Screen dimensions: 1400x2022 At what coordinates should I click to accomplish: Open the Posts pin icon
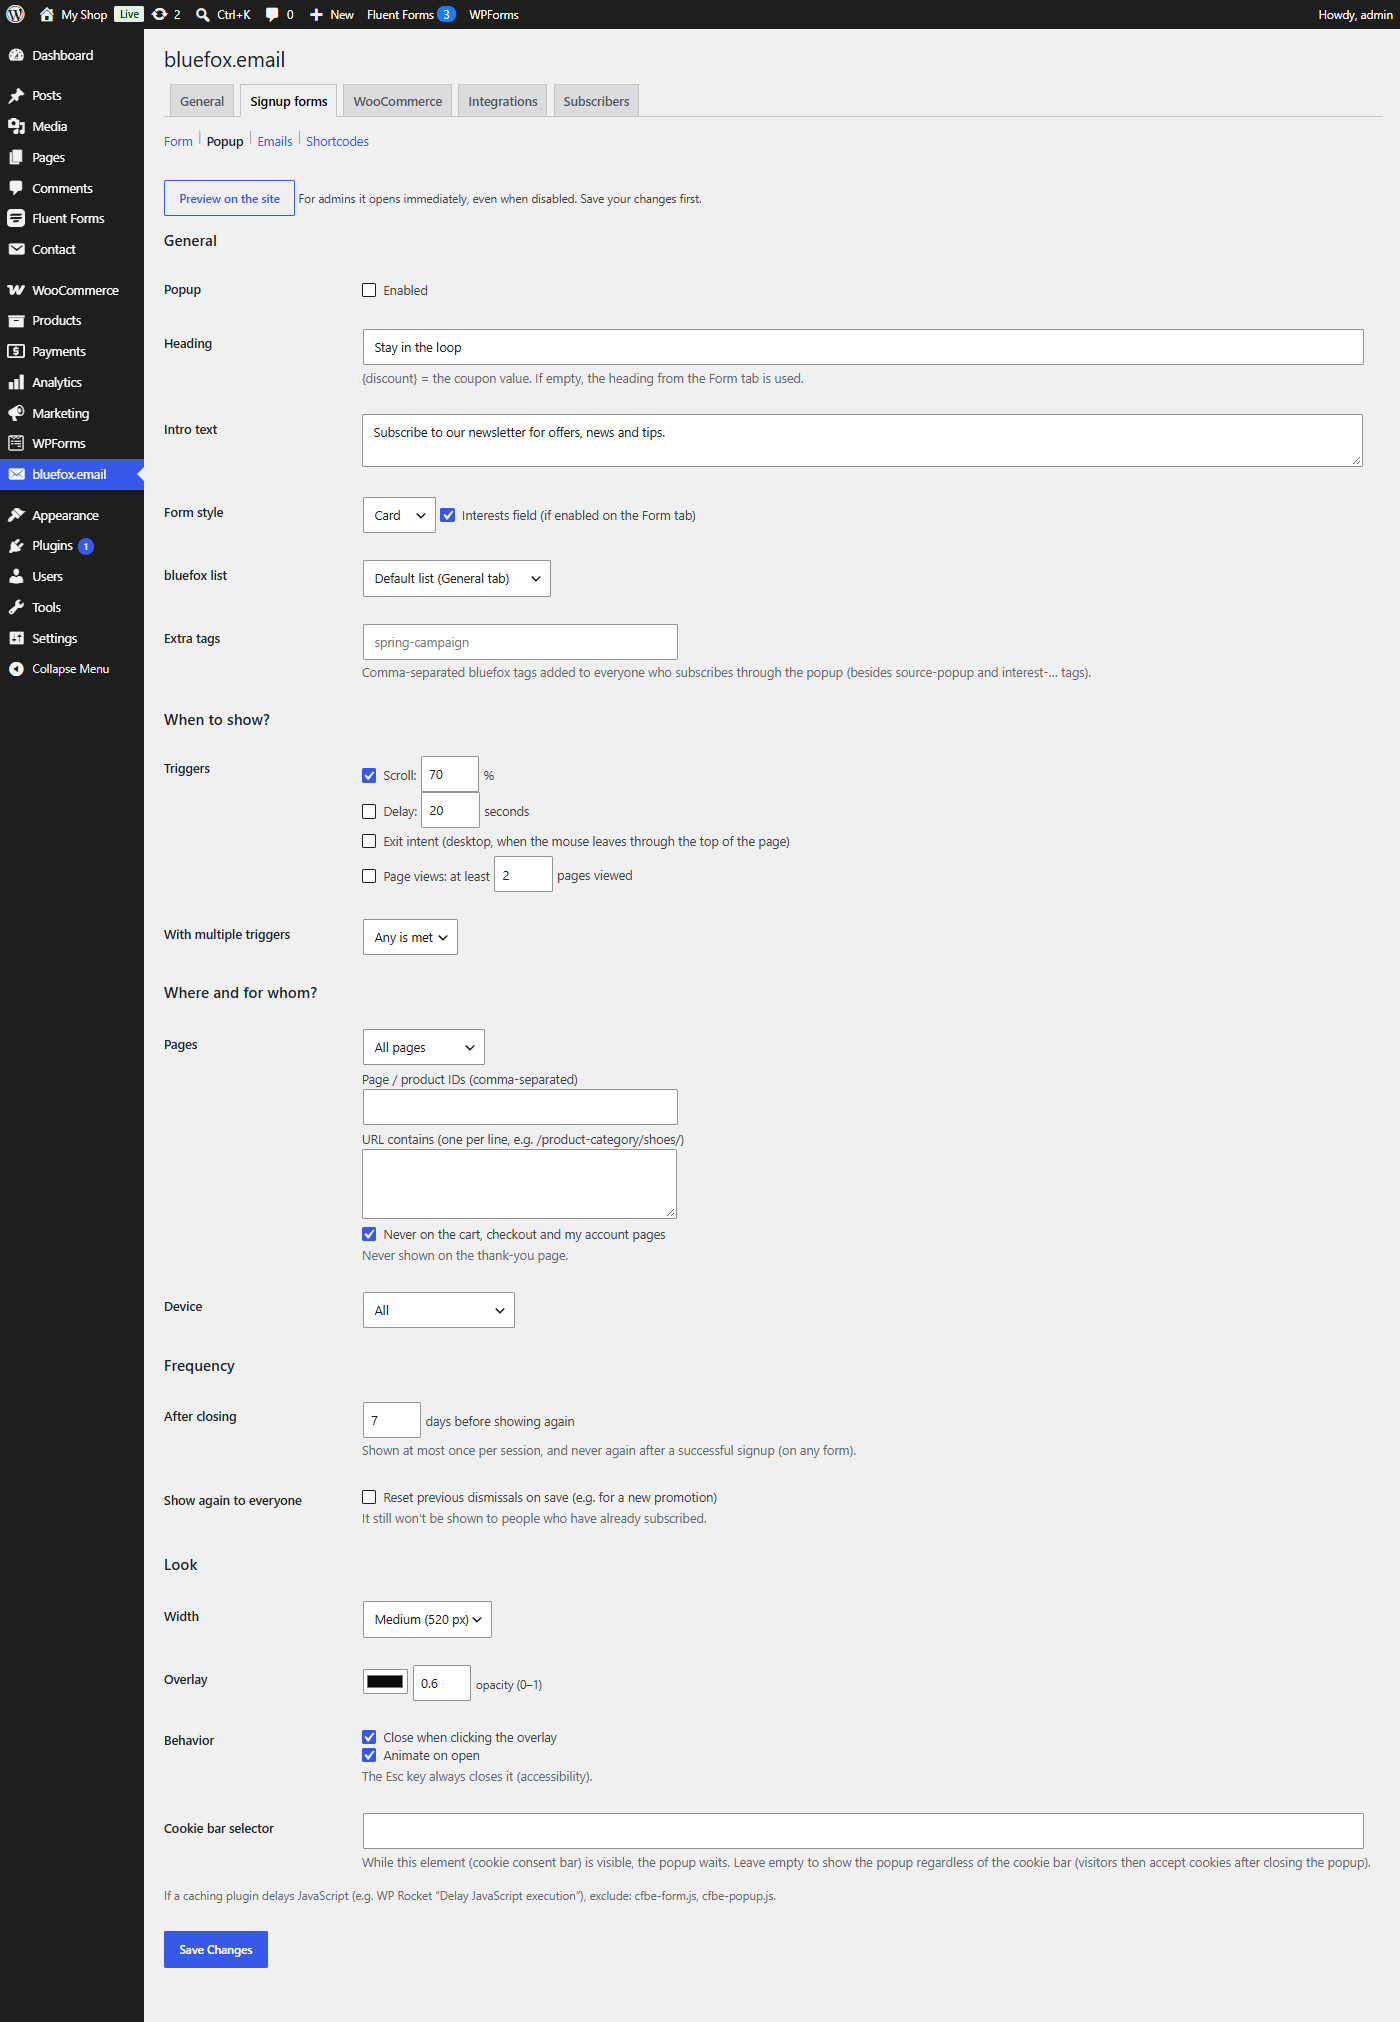click(x=16, y=95)
